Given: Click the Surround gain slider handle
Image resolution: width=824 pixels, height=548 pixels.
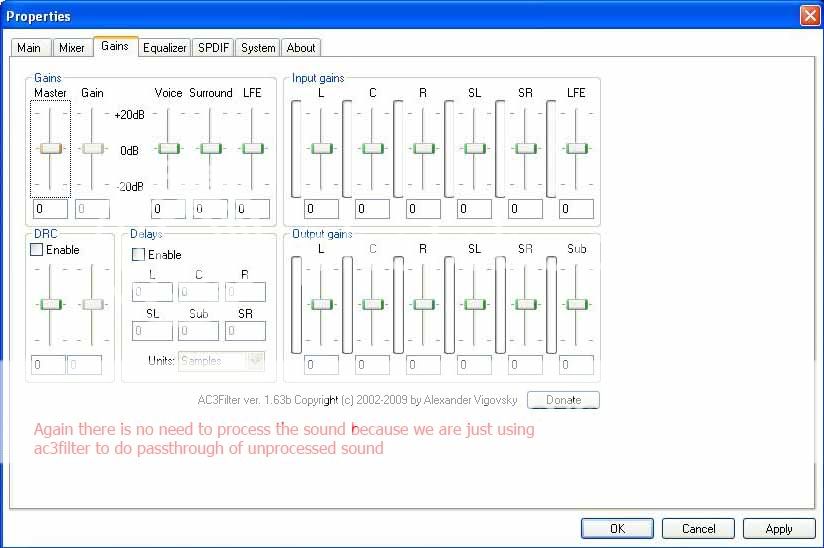Looking at the screenshot, I should pyautogui.click(x=210, y=148).
